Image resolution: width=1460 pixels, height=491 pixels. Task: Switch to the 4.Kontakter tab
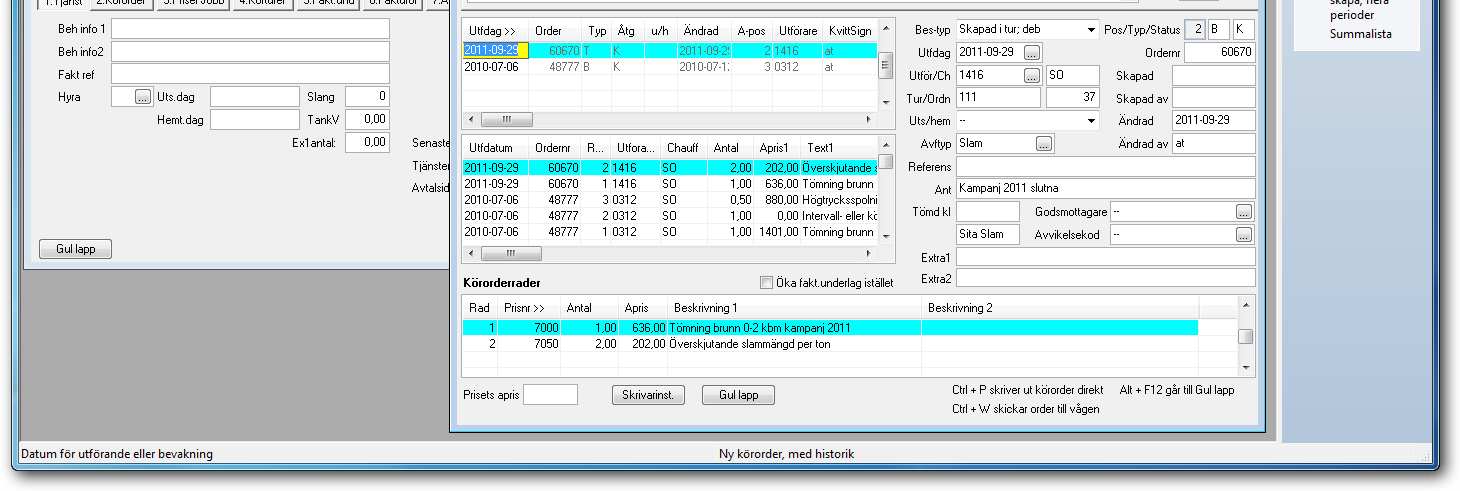264,3
